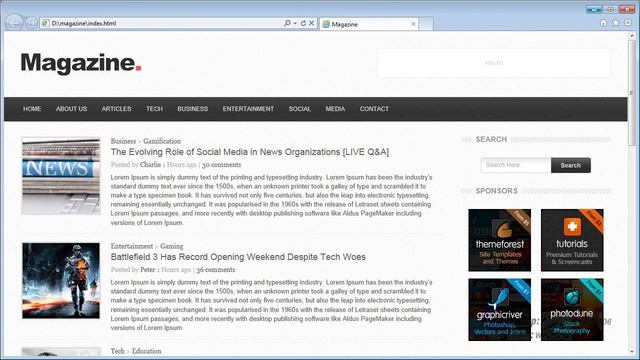This screenshot has width=640, height=360.
Task: Open browser Tools gear icon
Action: 628,23
